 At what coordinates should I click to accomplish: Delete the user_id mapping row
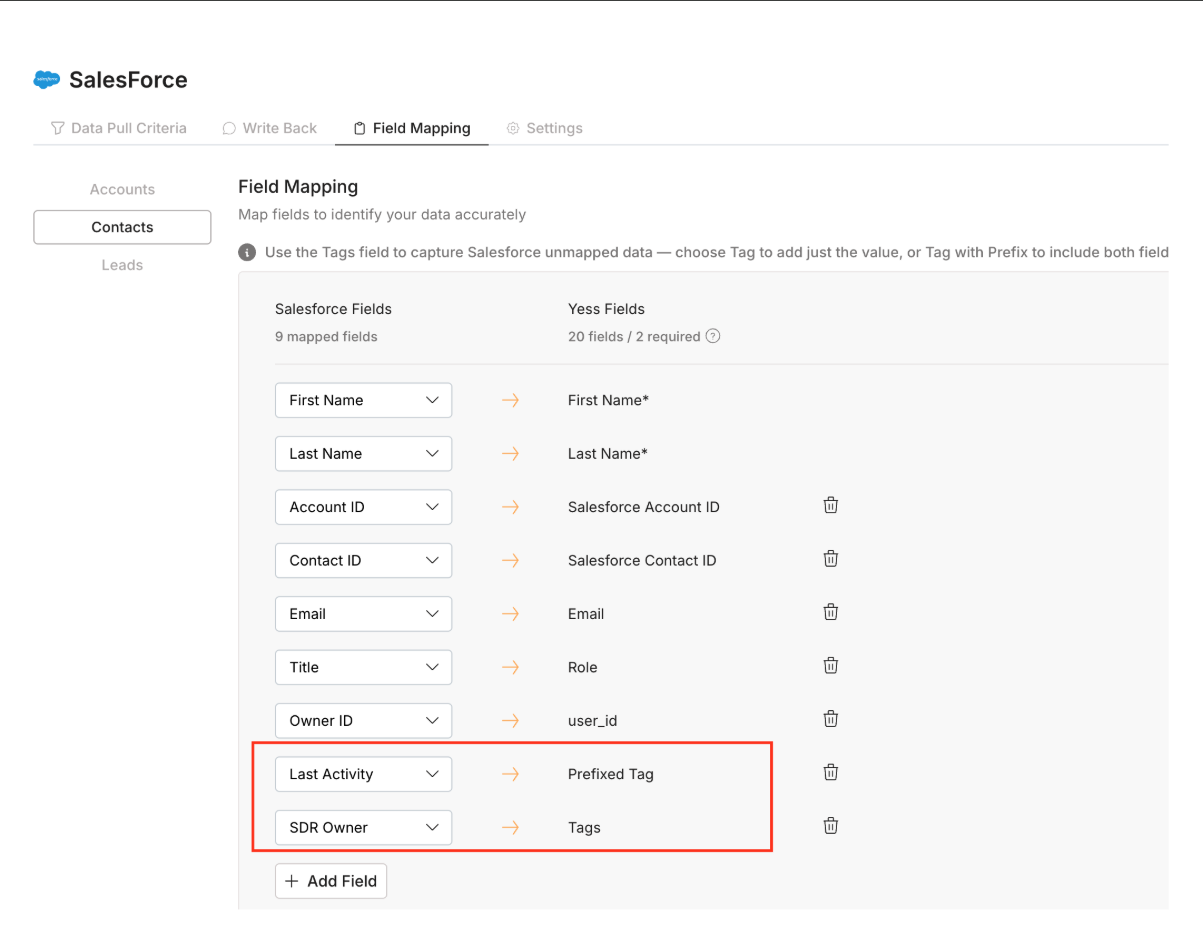[x=830, y=719]
